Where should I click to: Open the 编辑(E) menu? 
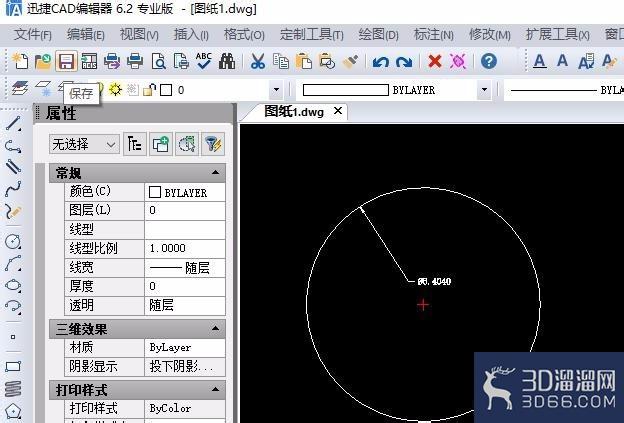coord(86,35)
